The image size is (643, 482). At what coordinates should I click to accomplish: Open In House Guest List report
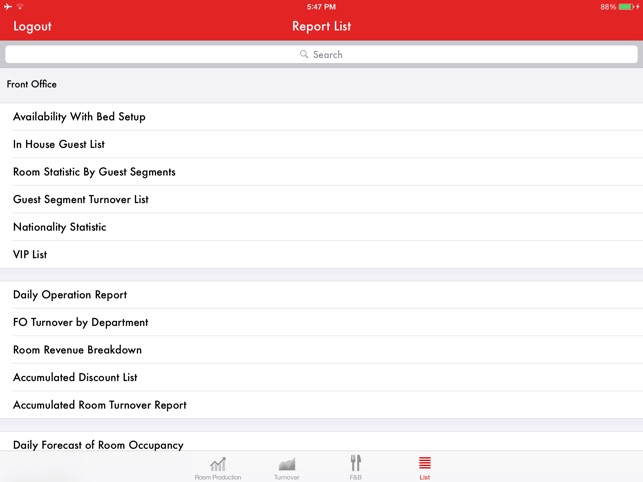(322, 144)
